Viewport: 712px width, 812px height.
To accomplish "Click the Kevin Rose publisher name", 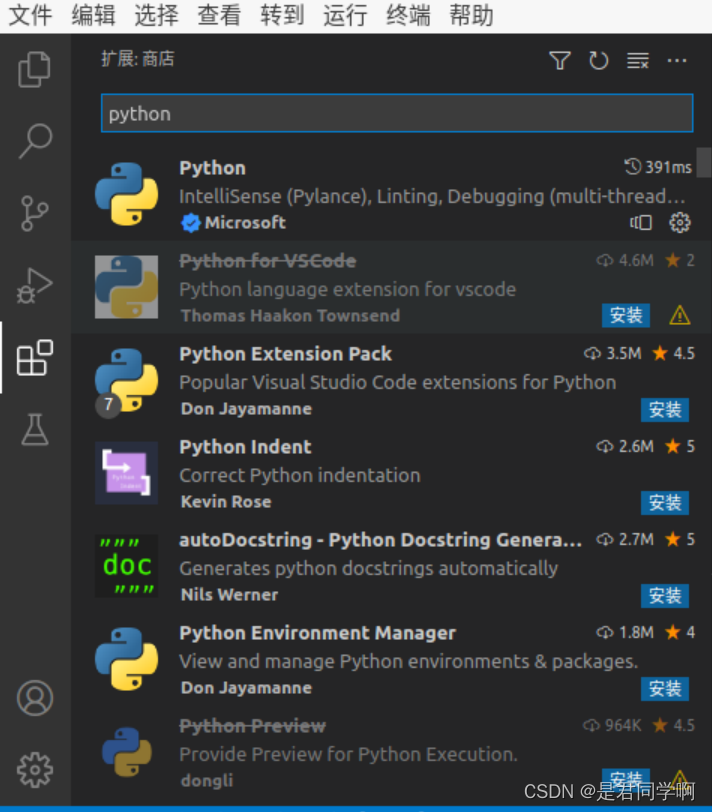I will pyautogui.click(x=226, y=501).
